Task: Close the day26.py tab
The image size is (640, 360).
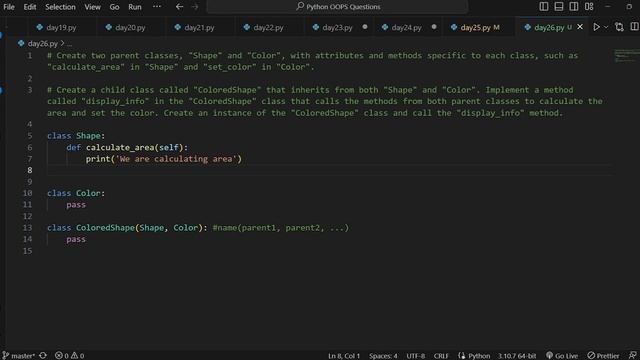Action: tap(580, 27)
